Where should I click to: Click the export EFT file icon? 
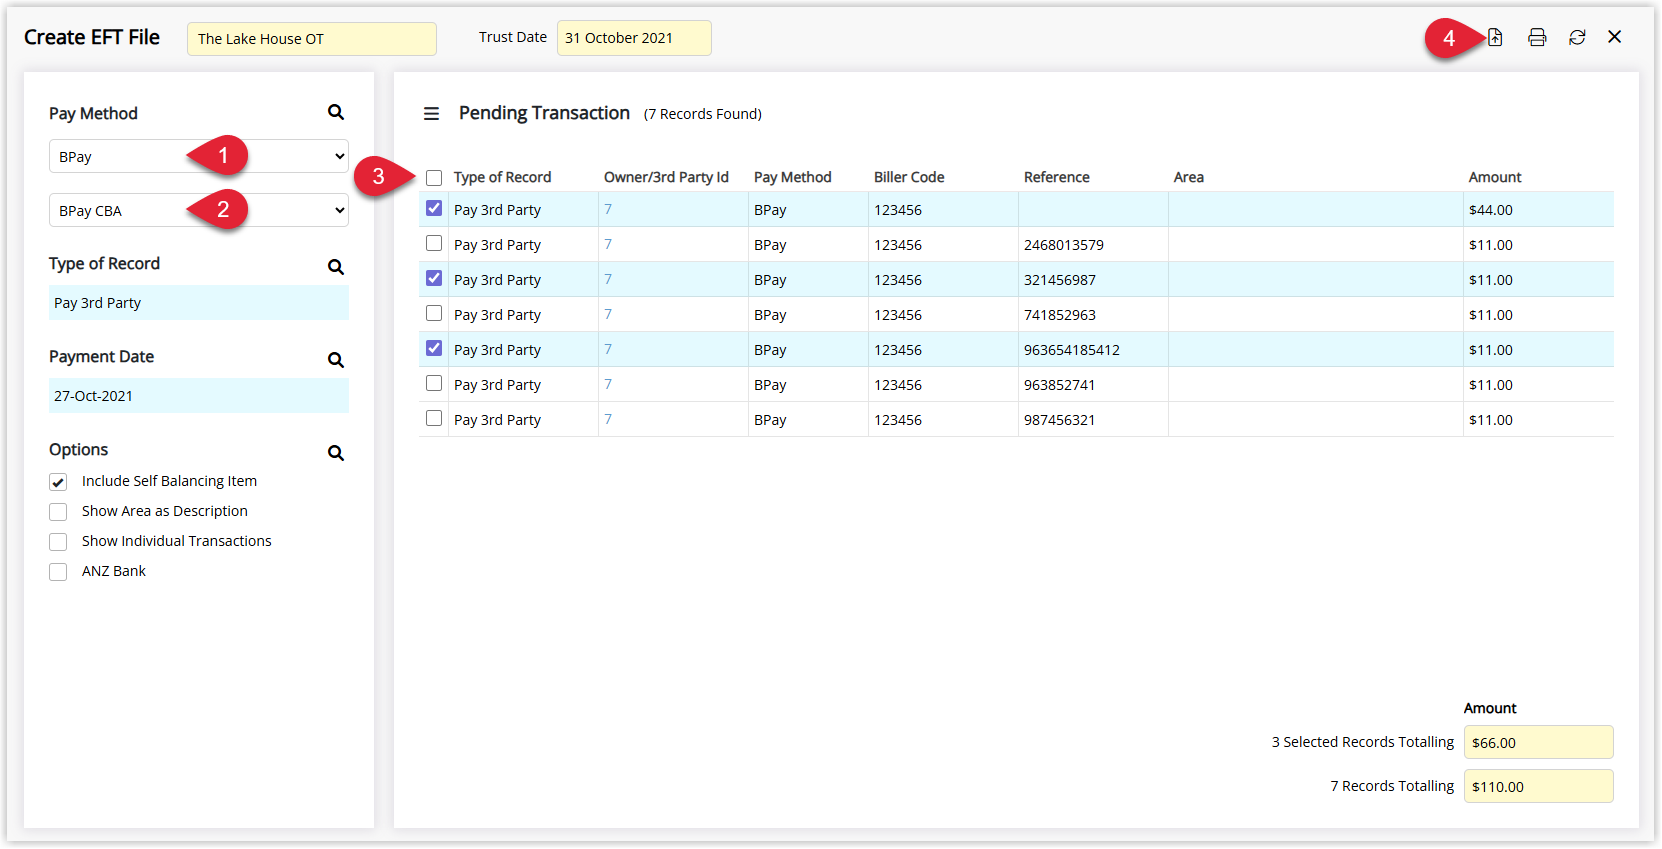(x=1494, y=37)
